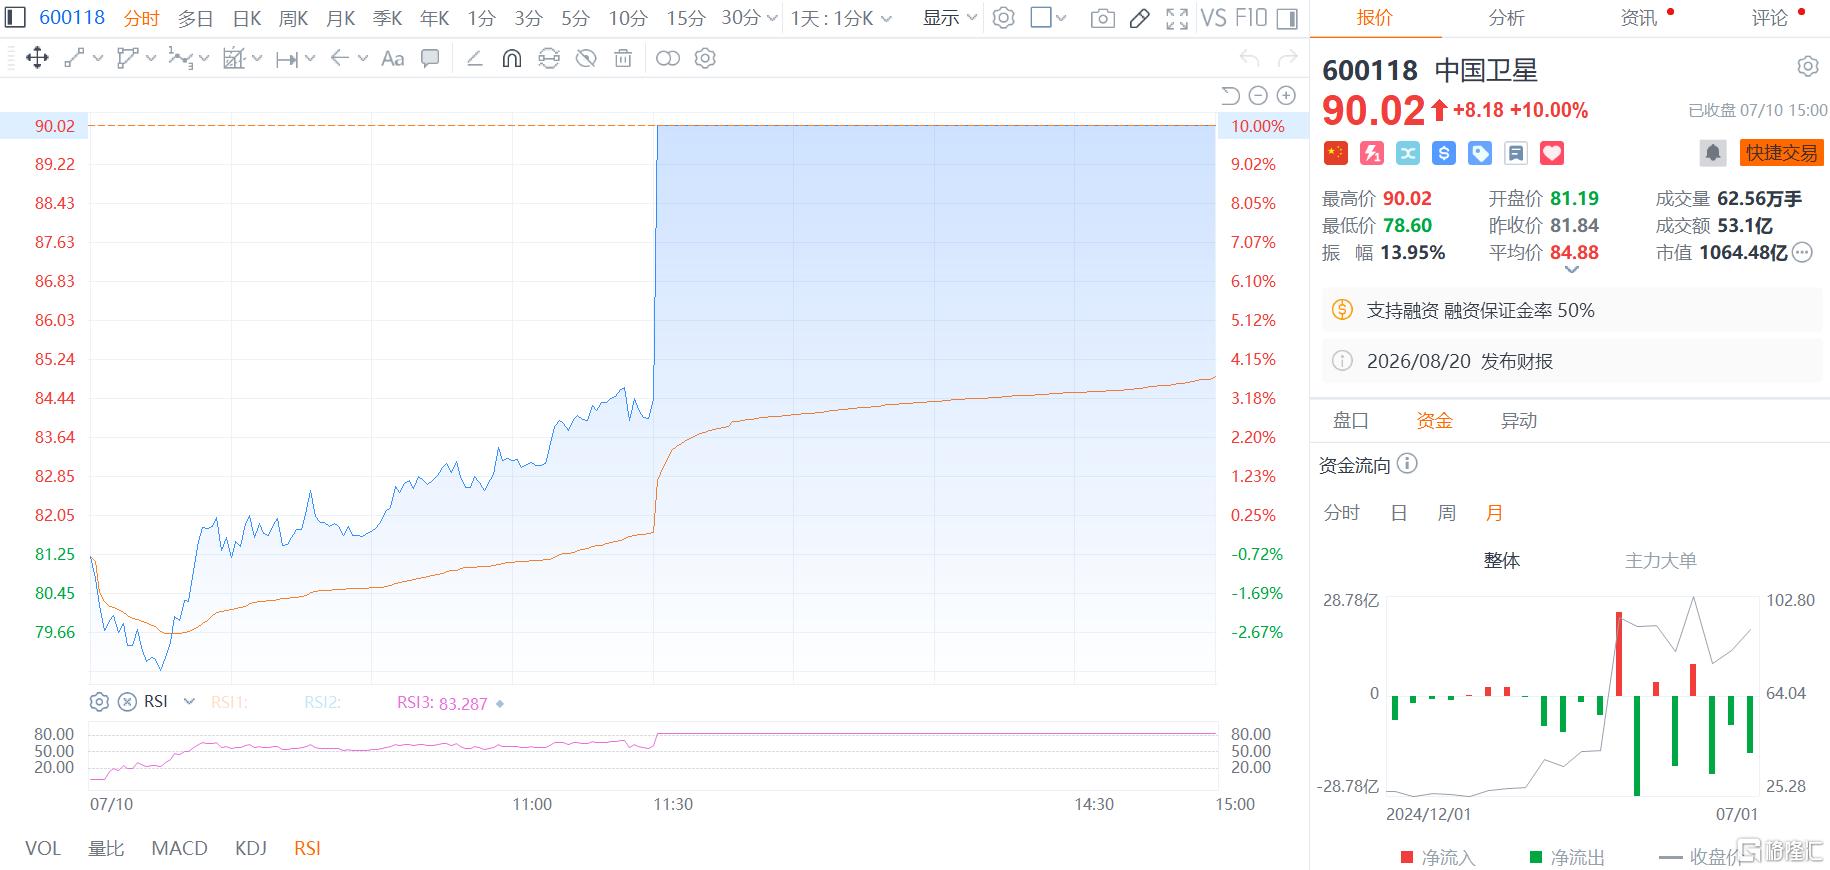Zoom in chart with plus circle
The image size is (1830, 870).
point(1286,95)
